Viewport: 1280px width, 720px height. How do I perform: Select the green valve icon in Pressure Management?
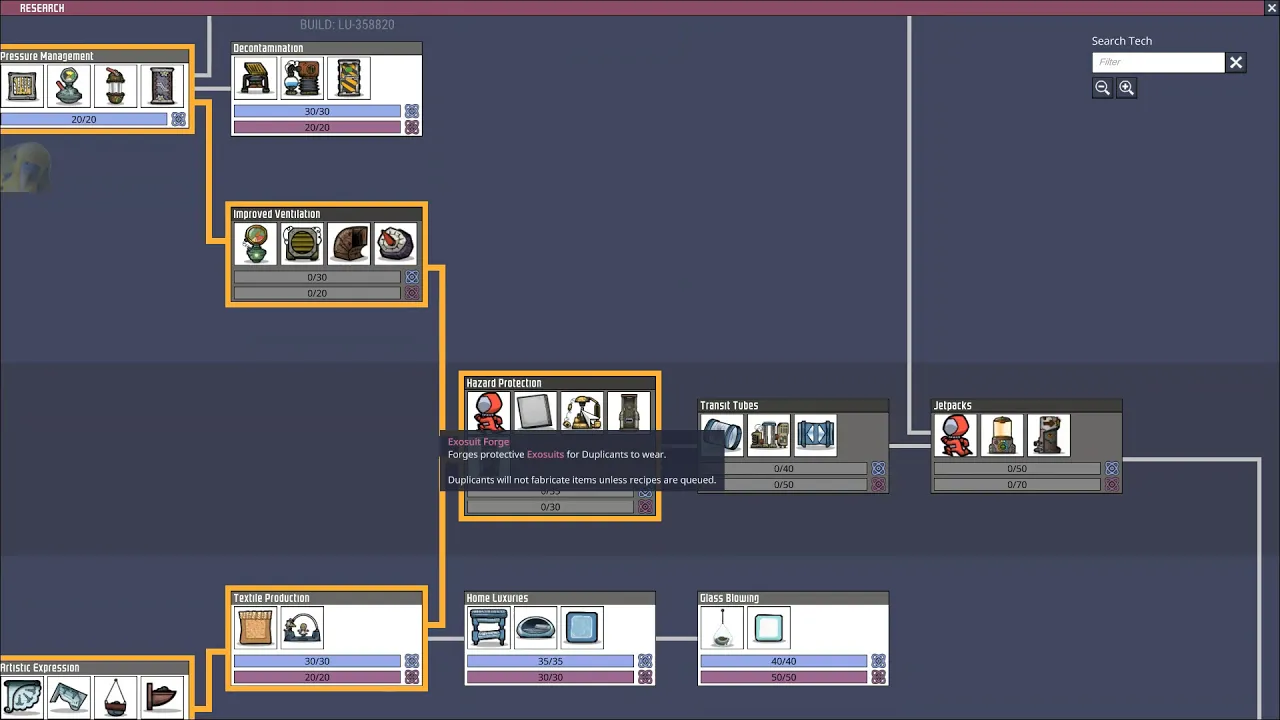pyautogui.click(x=69, y=86)
